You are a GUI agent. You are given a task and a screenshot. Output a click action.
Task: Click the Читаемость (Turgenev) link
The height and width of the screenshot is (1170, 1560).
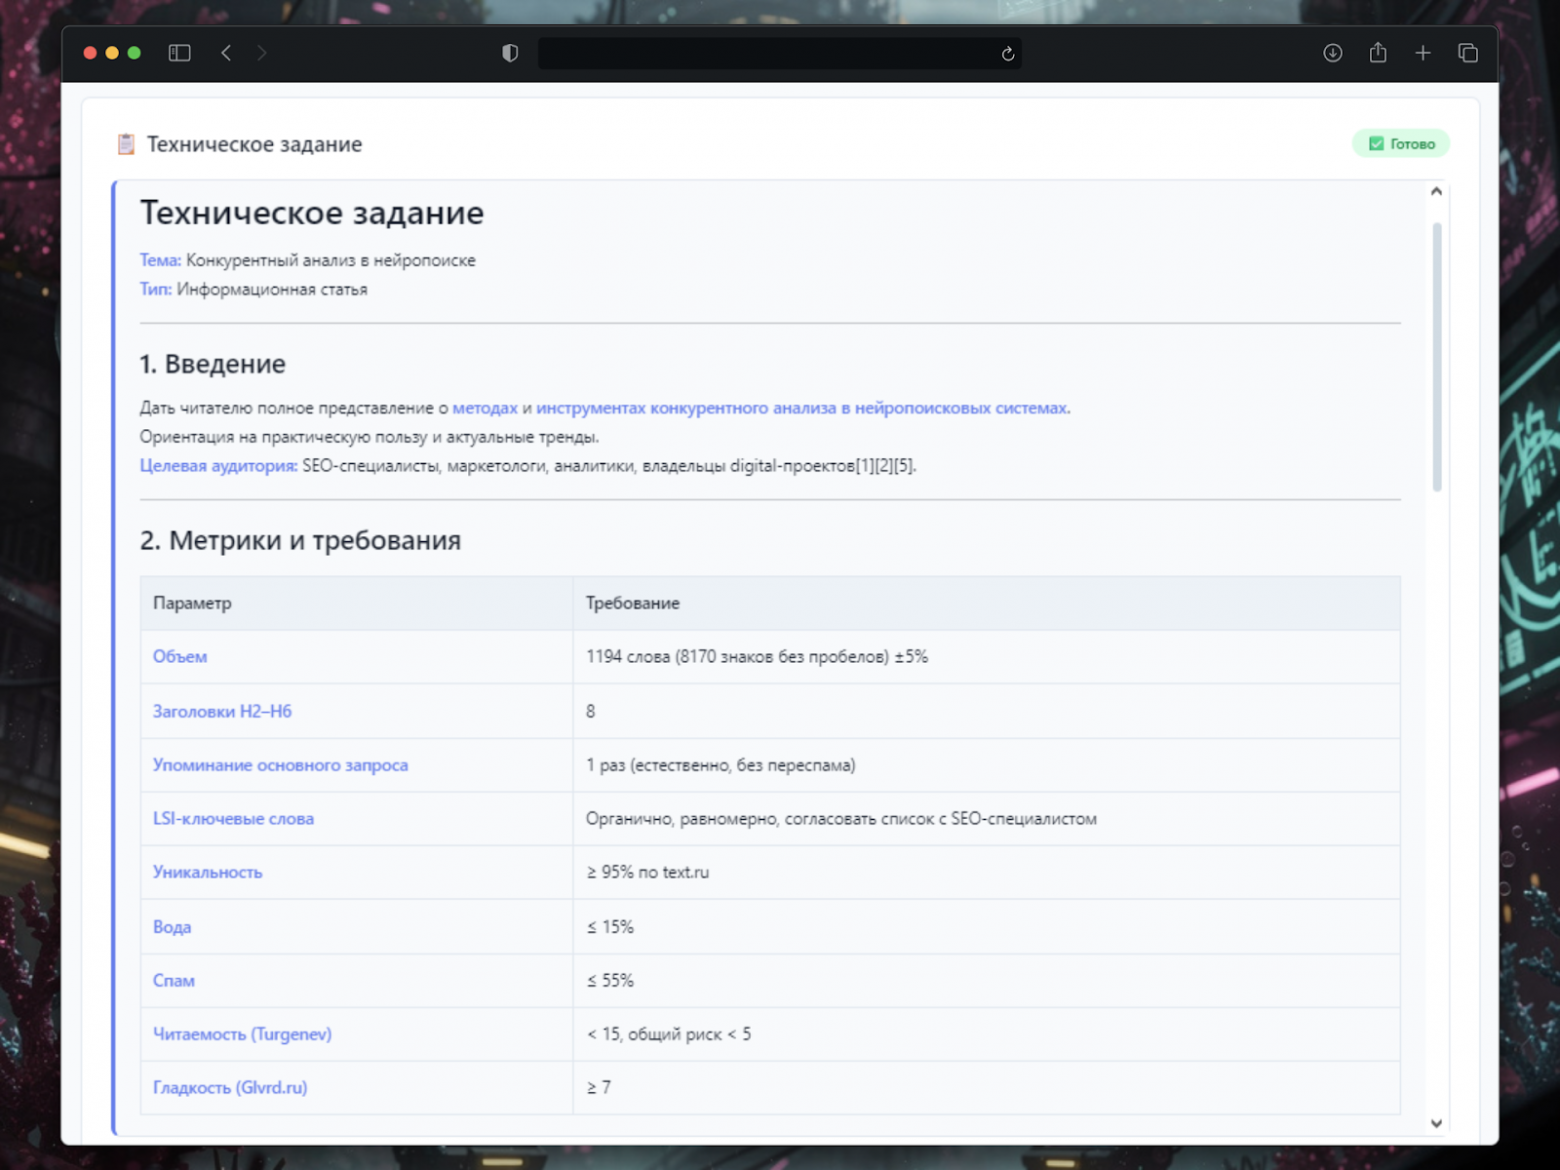tap(242, 1033)
